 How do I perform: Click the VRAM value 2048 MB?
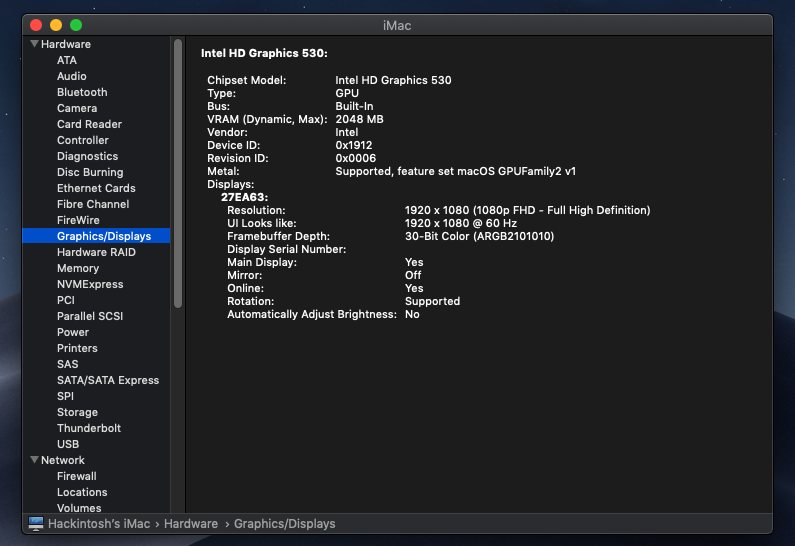point(359,119)
